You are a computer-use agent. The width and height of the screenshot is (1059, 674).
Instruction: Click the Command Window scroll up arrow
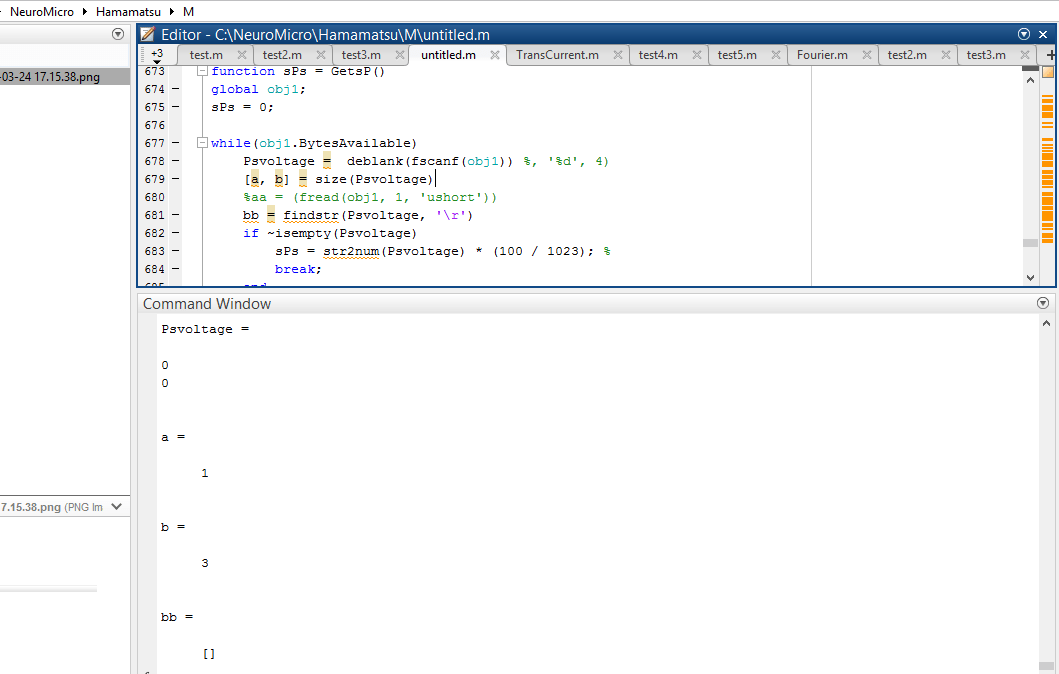coord(1046,323)
